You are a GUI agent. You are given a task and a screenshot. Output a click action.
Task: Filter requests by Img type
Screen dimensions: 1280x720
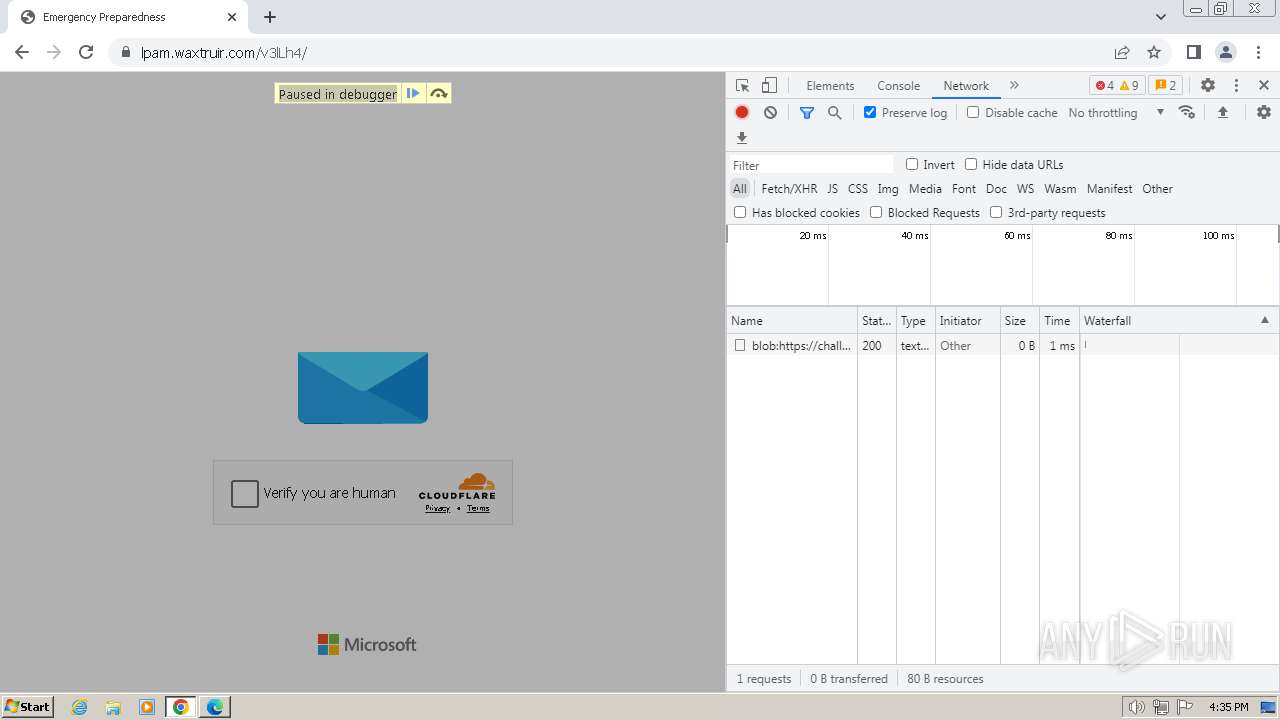888,188
